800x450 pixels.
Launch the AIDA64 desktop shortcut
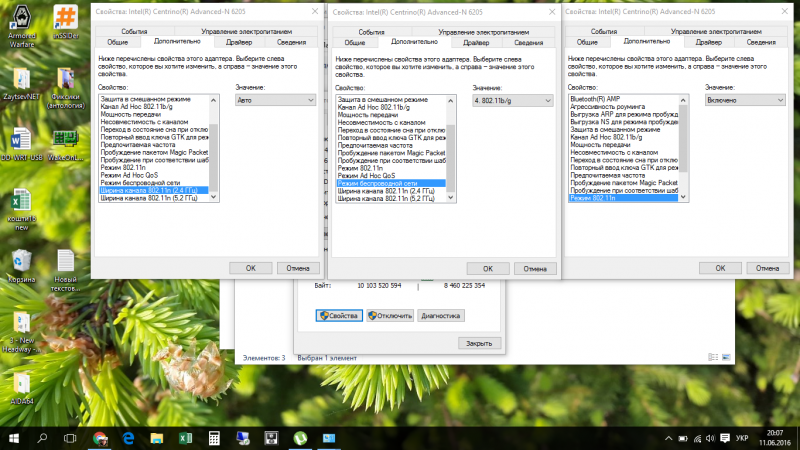click(x=21, y=380)
